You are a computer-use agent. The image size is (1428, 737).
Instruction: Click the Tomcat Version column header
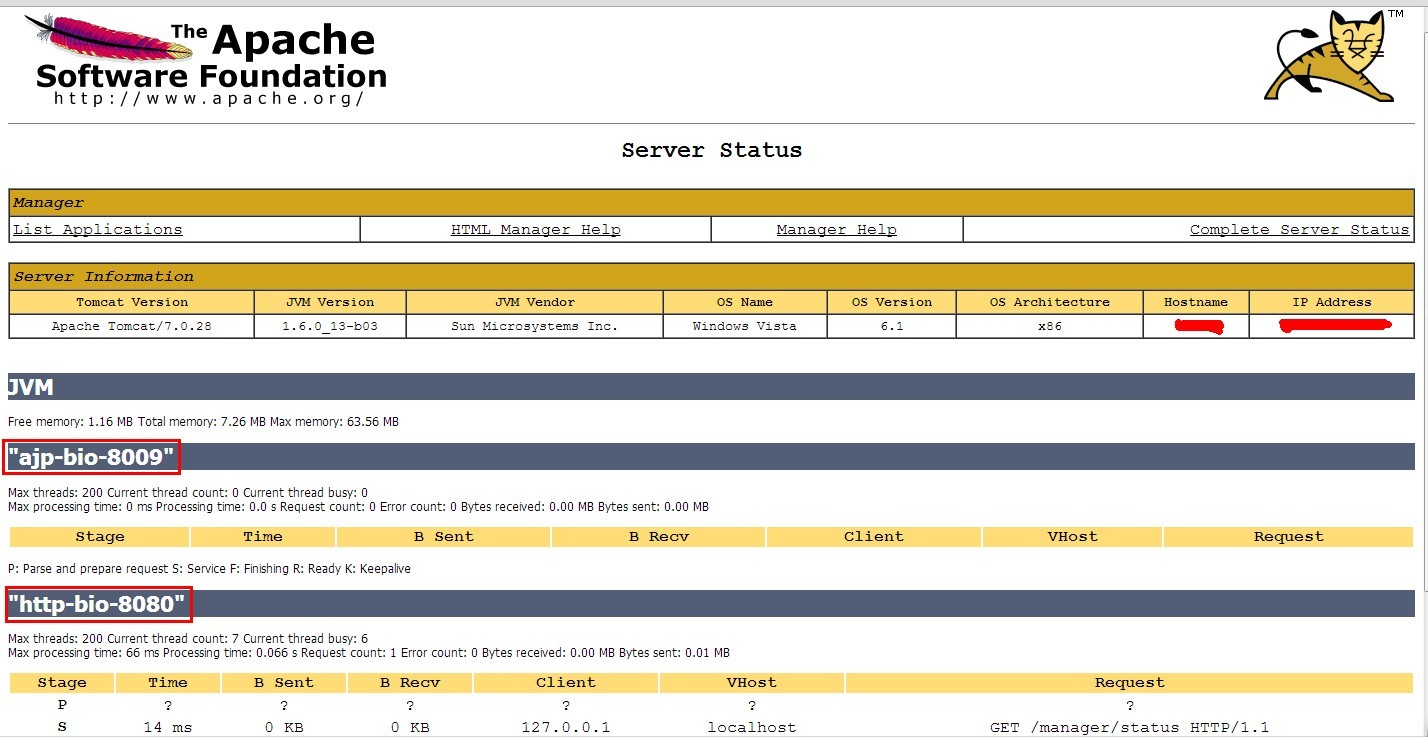pos(132,302)
